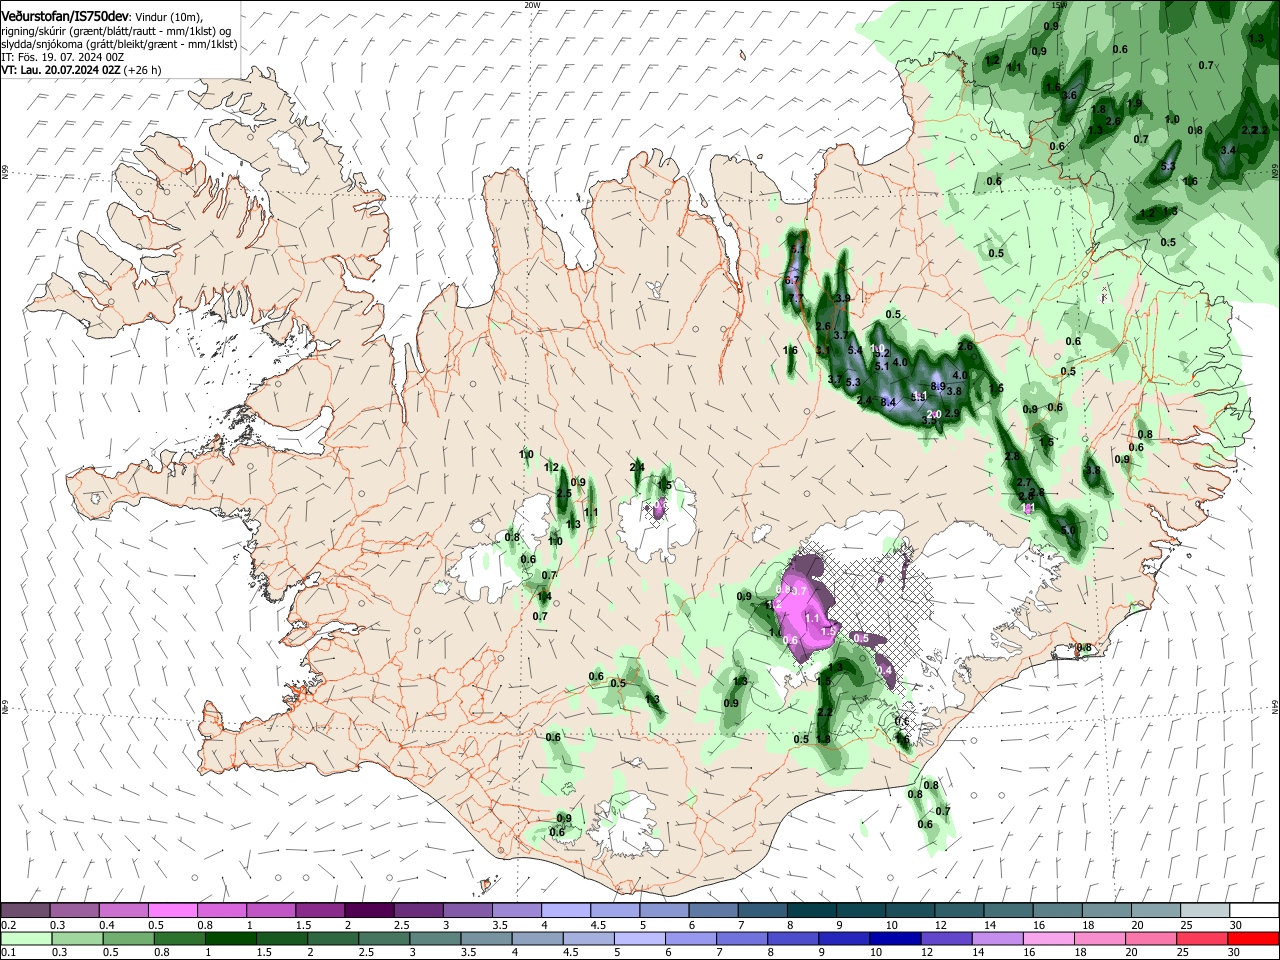Click the 'VT: Lau. 20.07.2024 02Z (+26 h)' line
The height and width of the screenshot is (960, 1280).
pyautogui.click(x=82, y=70)
